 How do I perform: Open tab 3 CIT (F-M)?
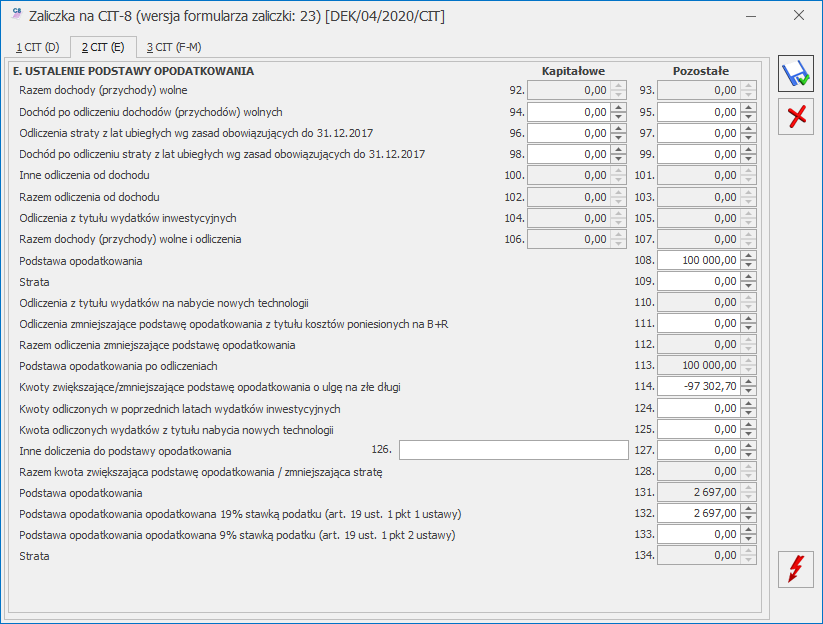point(174,46)
